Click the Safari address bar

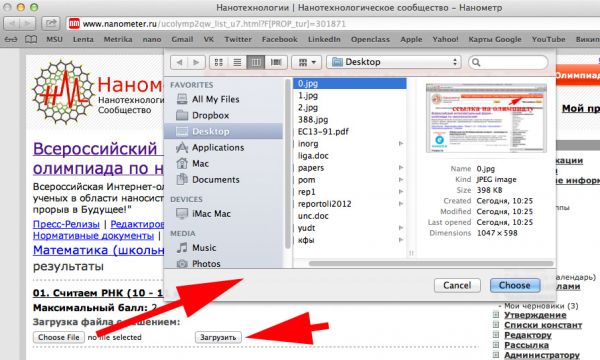(x=333, y=24)
